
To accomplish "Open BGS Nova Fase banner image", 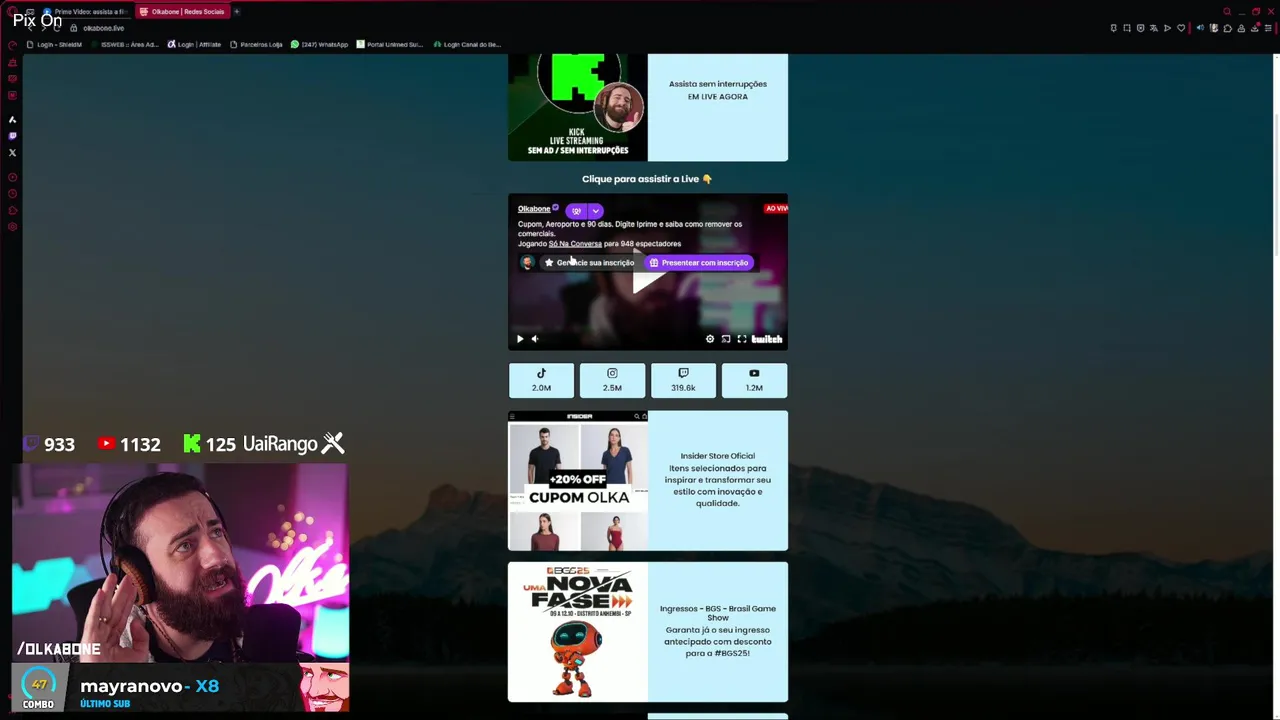I will point(578,632).
